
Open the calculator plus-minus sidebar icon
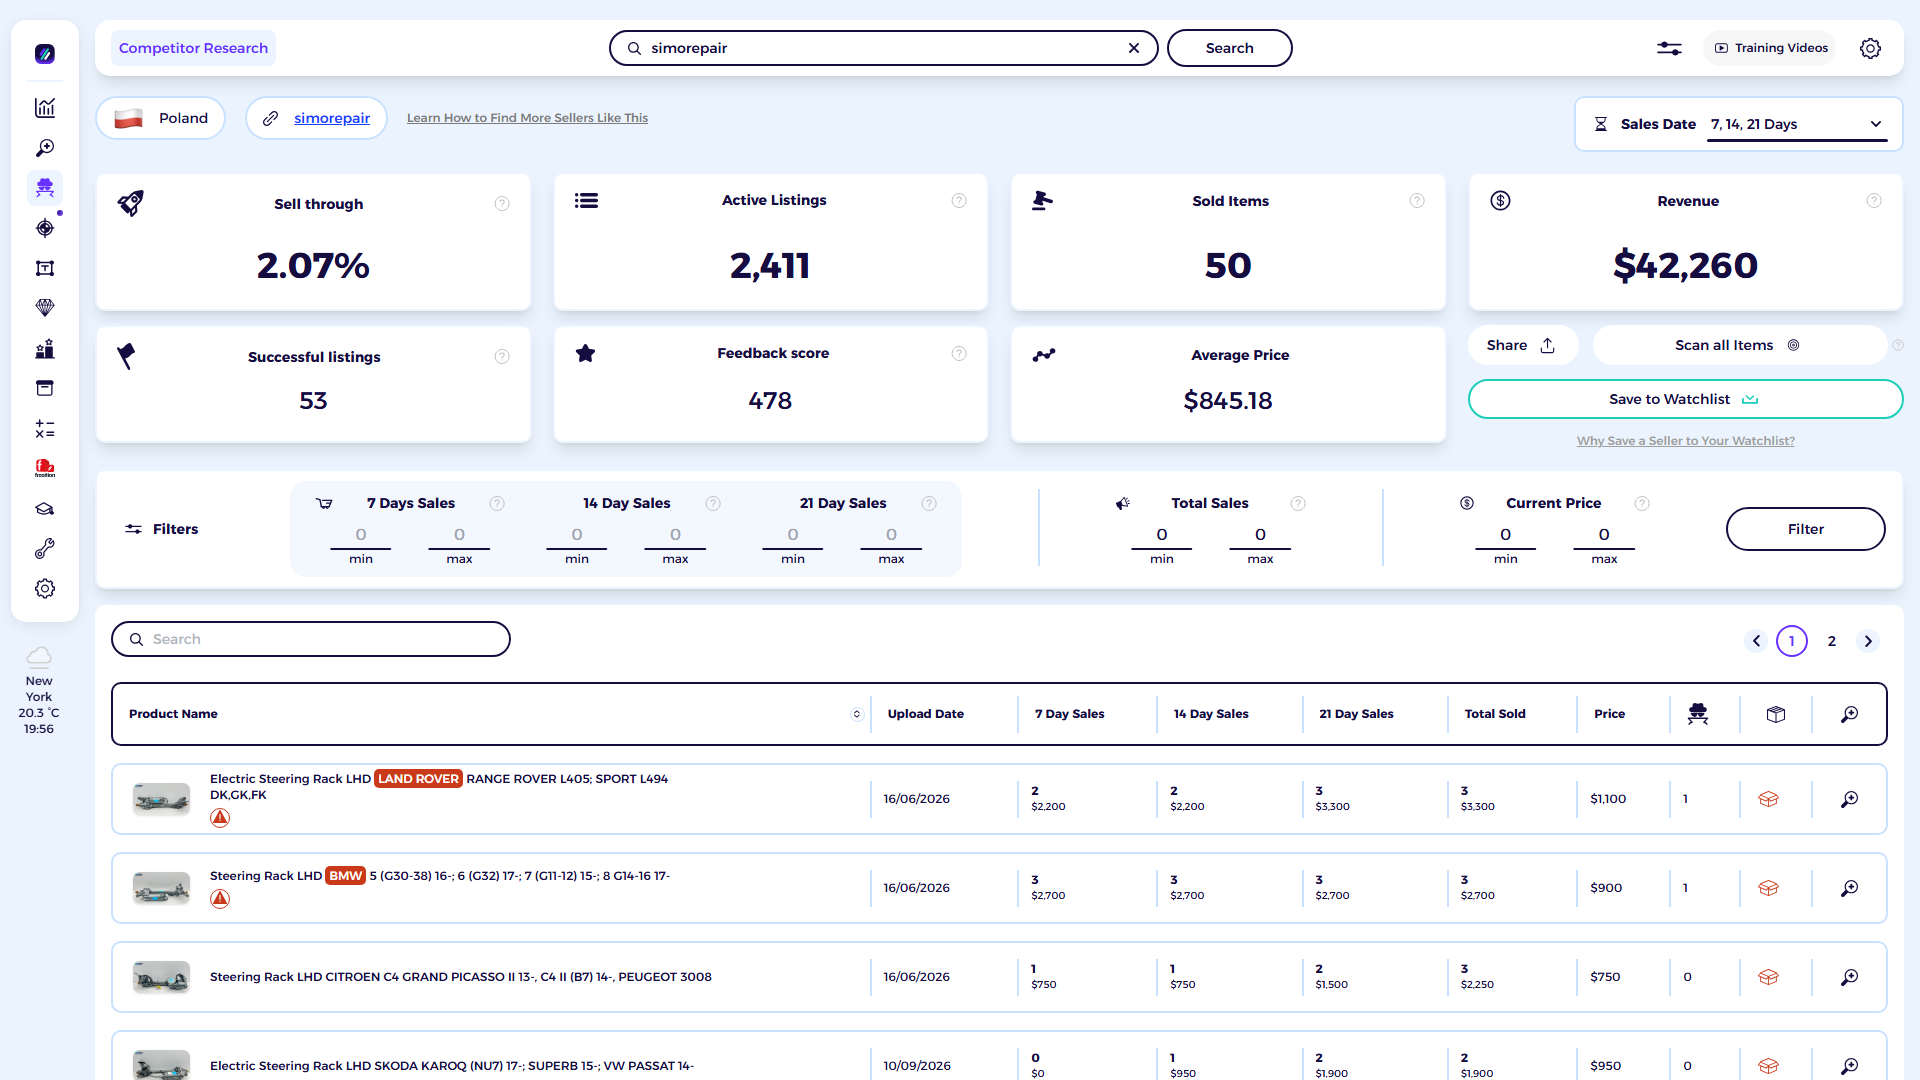click(x=45, y=429)
